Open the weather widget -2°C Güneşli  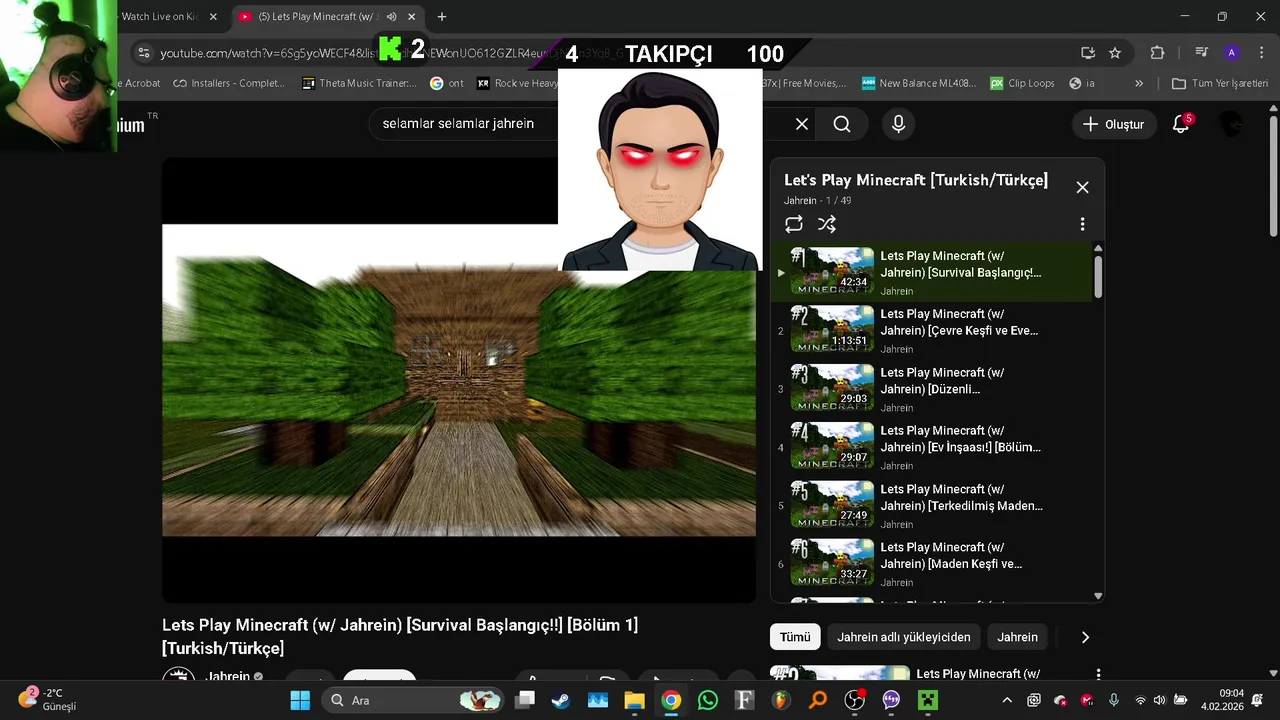[48, 699]
